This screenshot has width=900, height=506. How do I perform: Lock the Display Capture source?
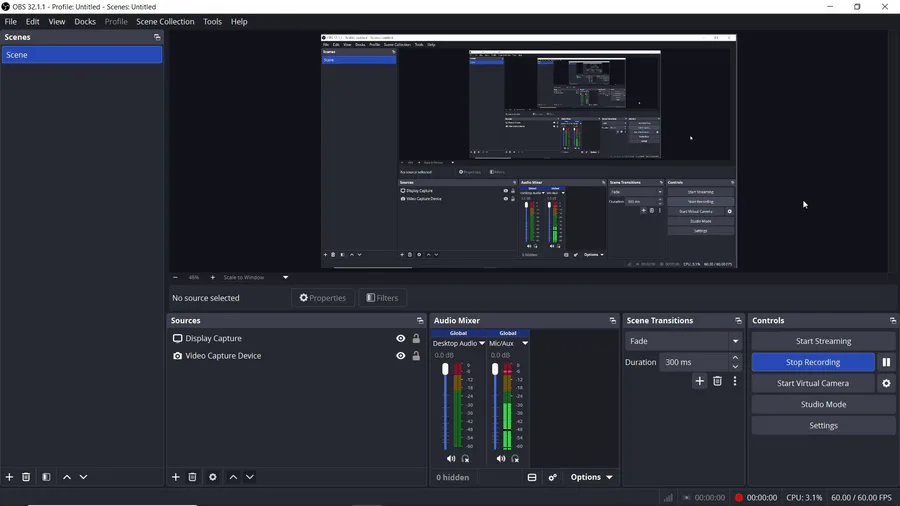pyautogui.click(x=416, y=338)
